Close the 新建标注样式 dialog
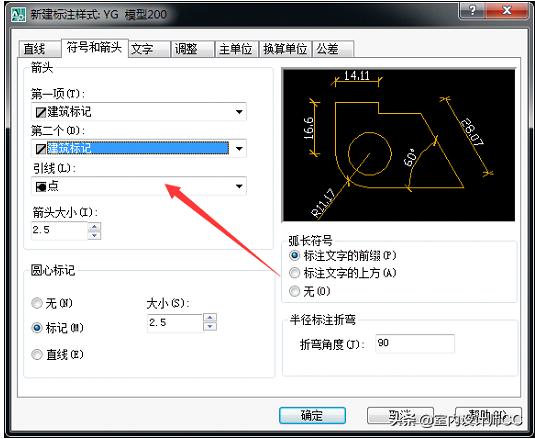 click(x=507, y=10)
